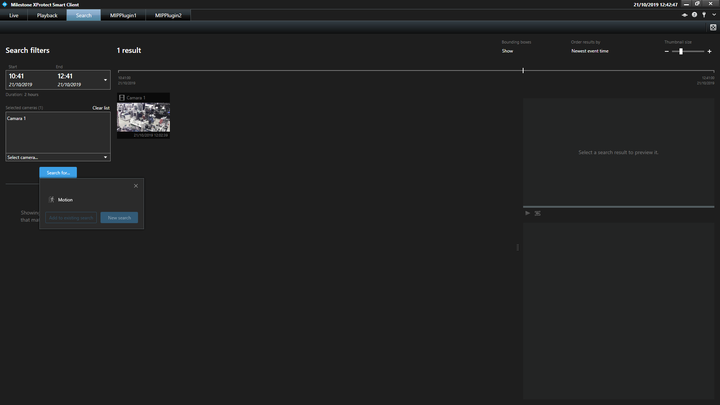Image resolution: width=720 pixels, height=405 pixels.
Task: Click the New search button
Action: (x=119, y=217)
